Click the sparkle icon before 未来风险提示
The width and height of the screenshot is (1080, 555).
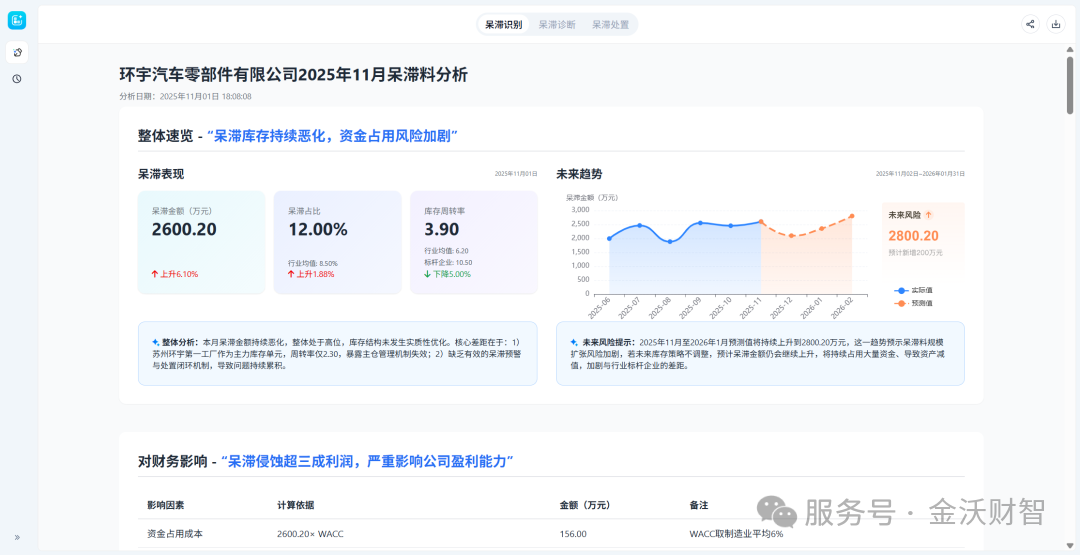pyautogui.click(x=574, y=342)
